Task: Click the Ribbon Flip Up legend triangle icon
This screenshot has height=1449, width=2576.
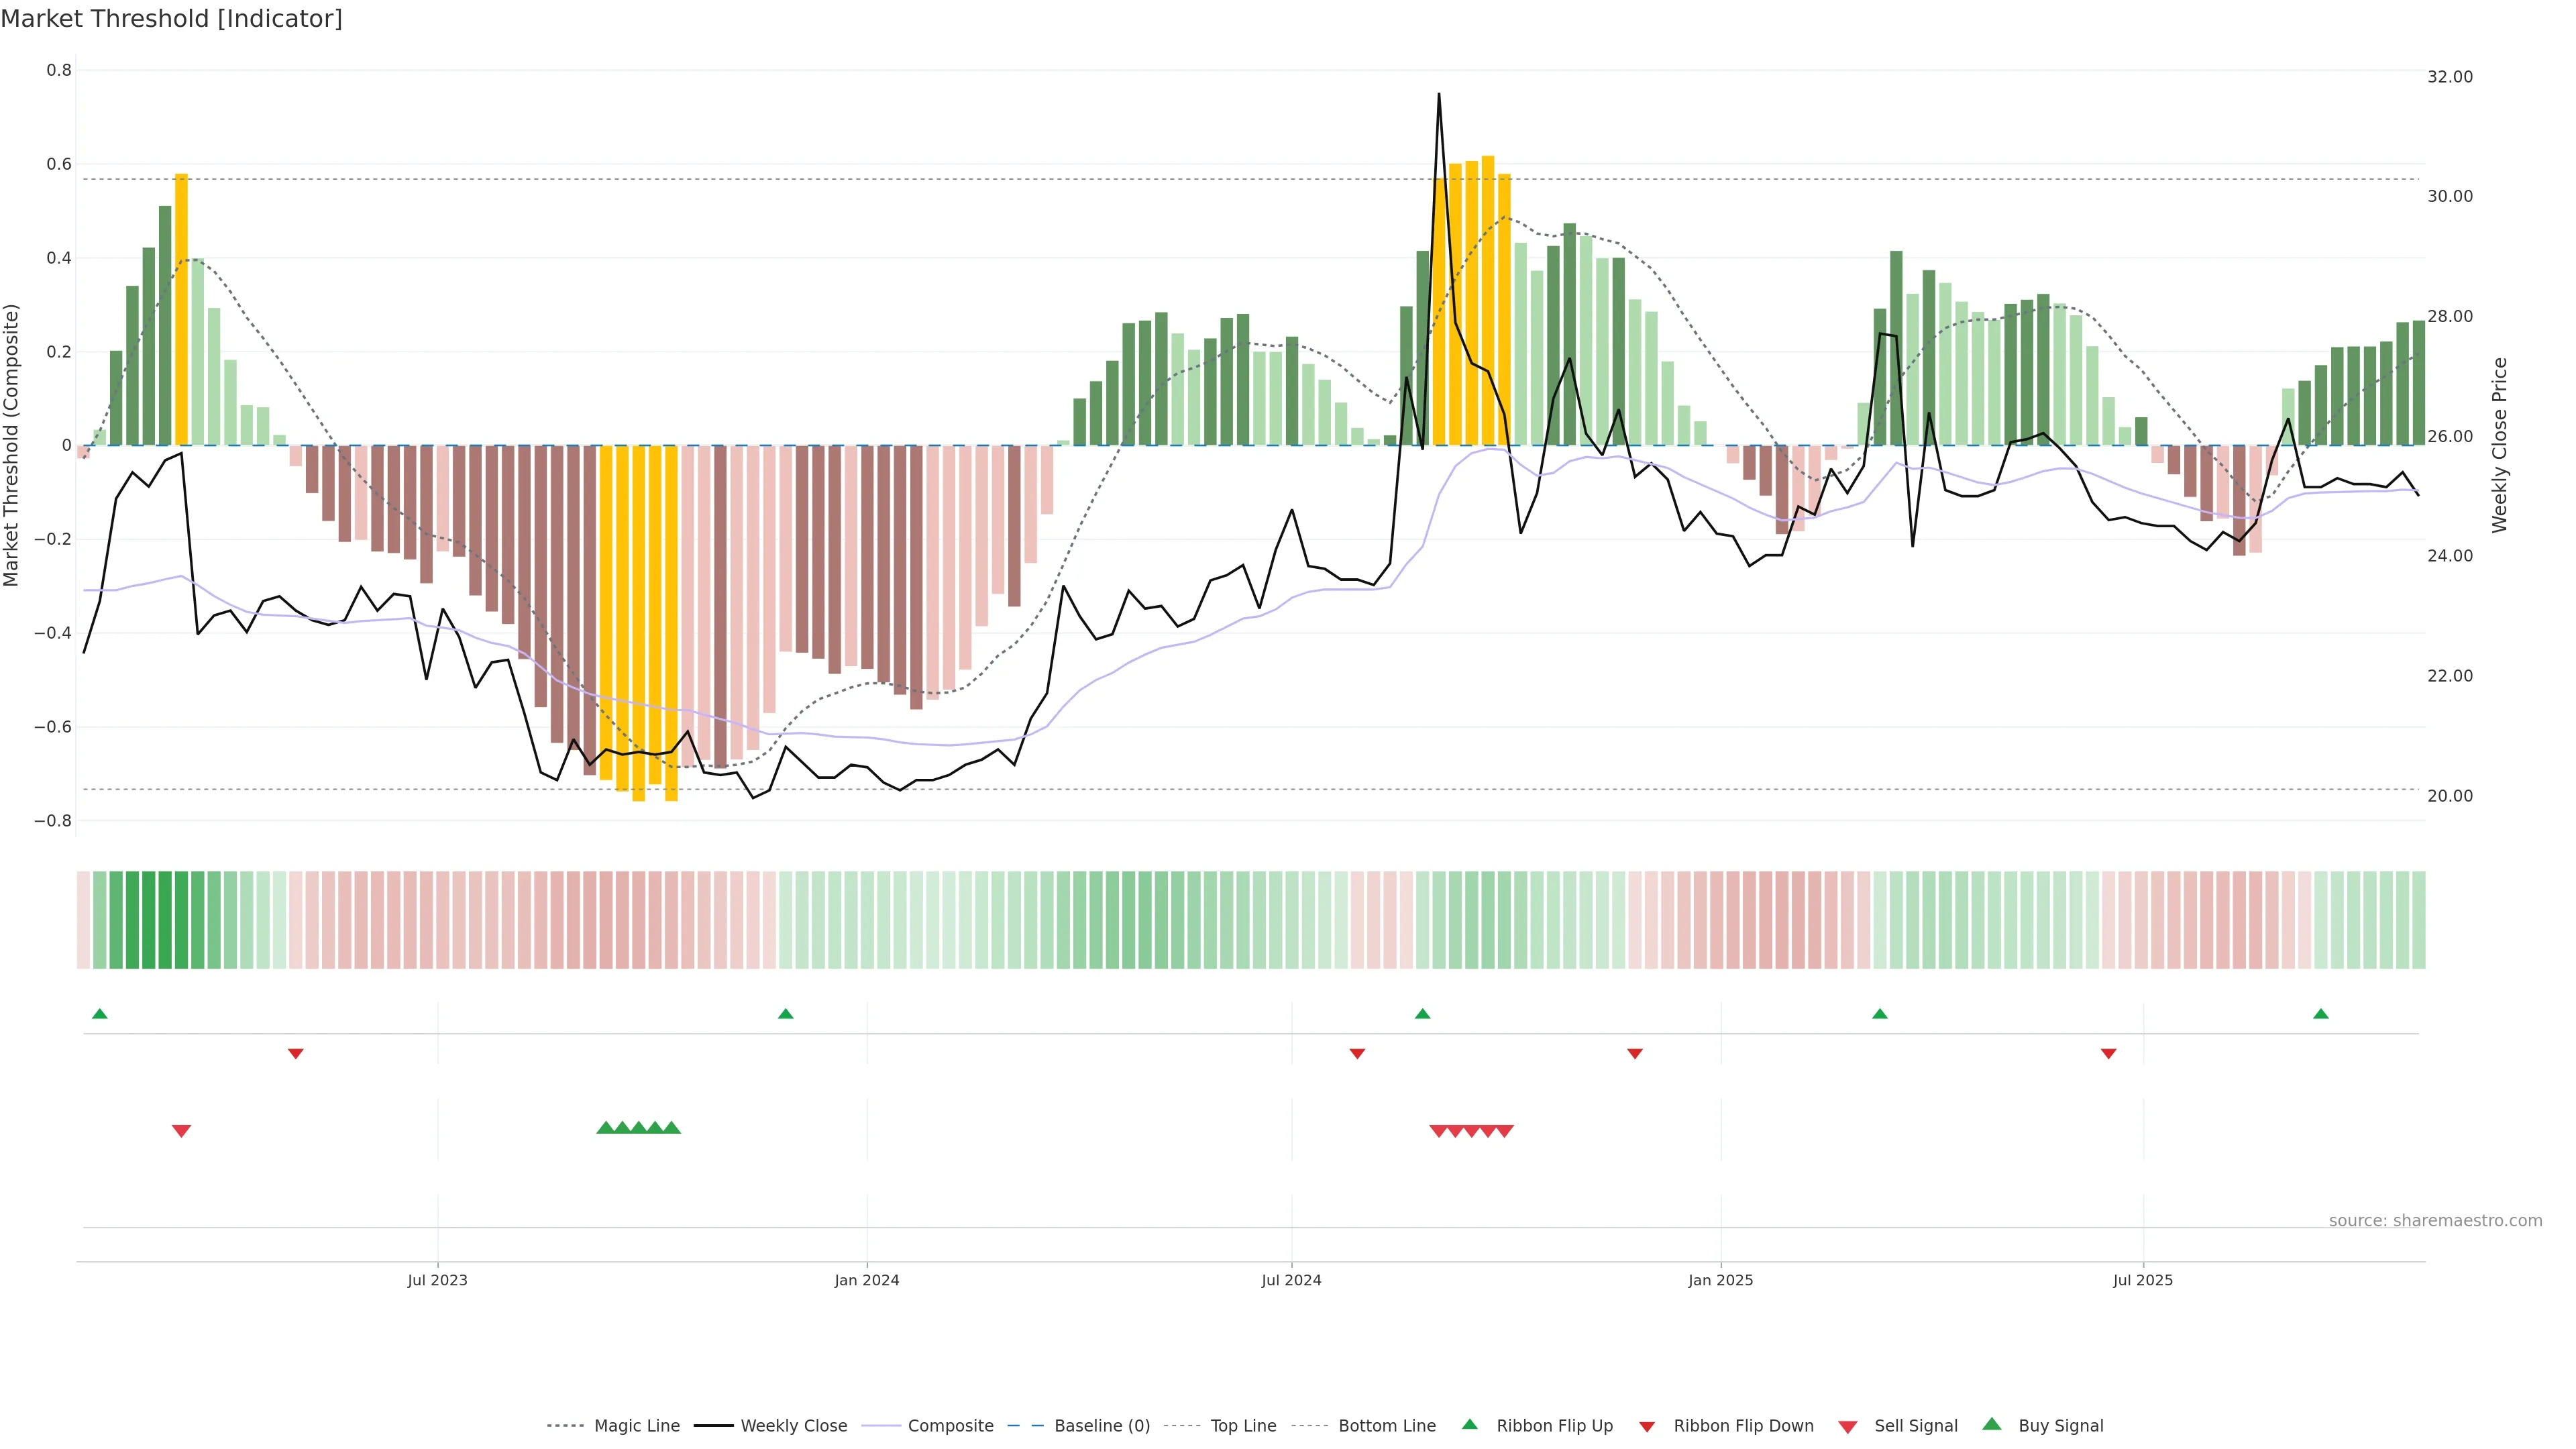Action: click(1469, 1424)
